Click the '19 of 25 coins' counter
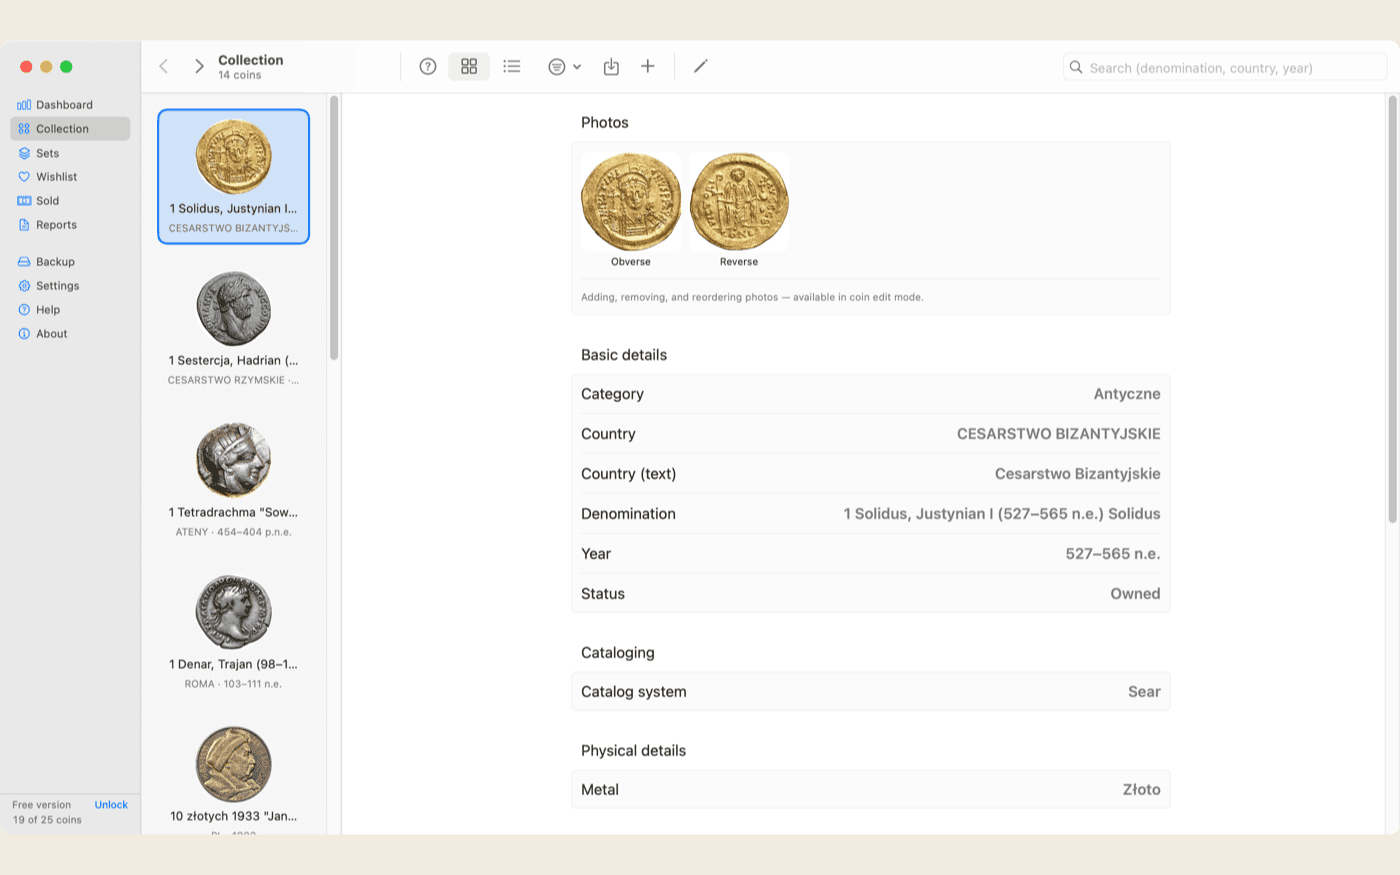 [x=47, y=820]
